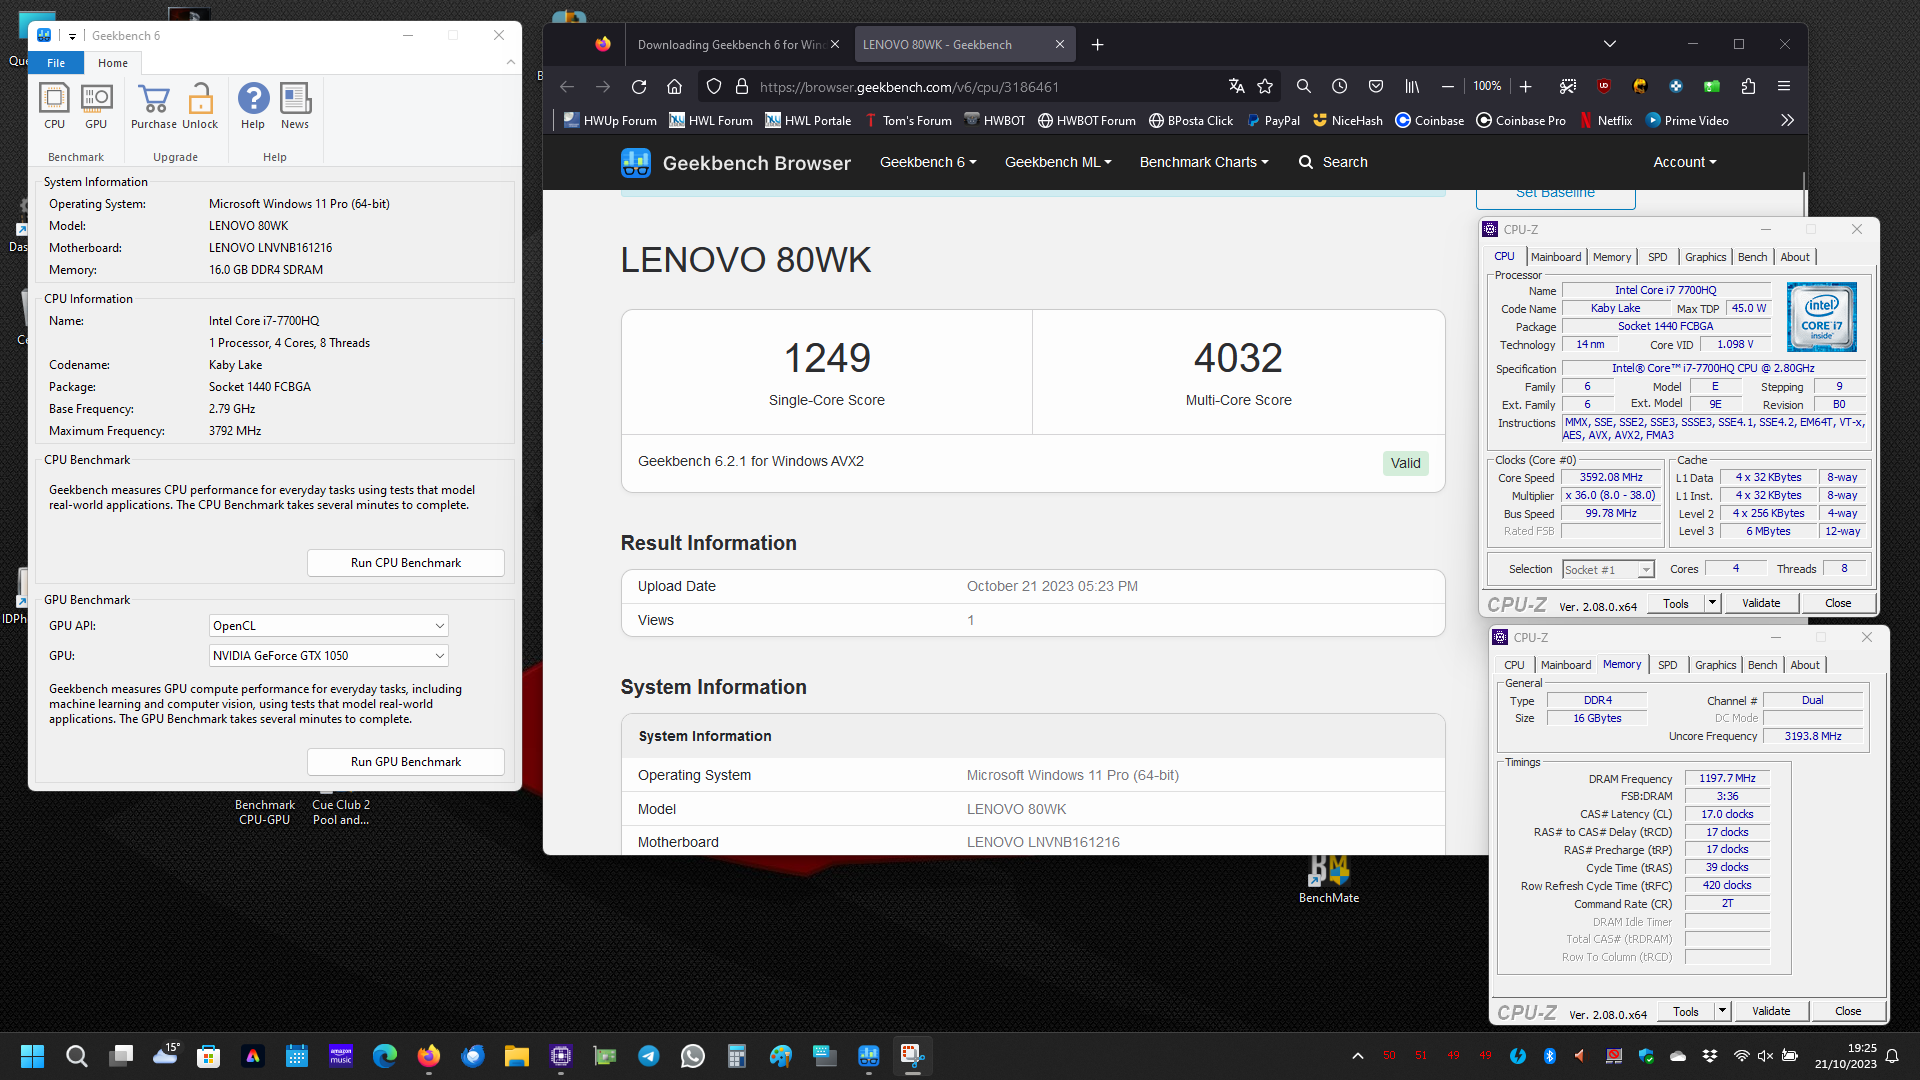Switch to Bench tab in lower CPU-Z window

(1762, 665)
